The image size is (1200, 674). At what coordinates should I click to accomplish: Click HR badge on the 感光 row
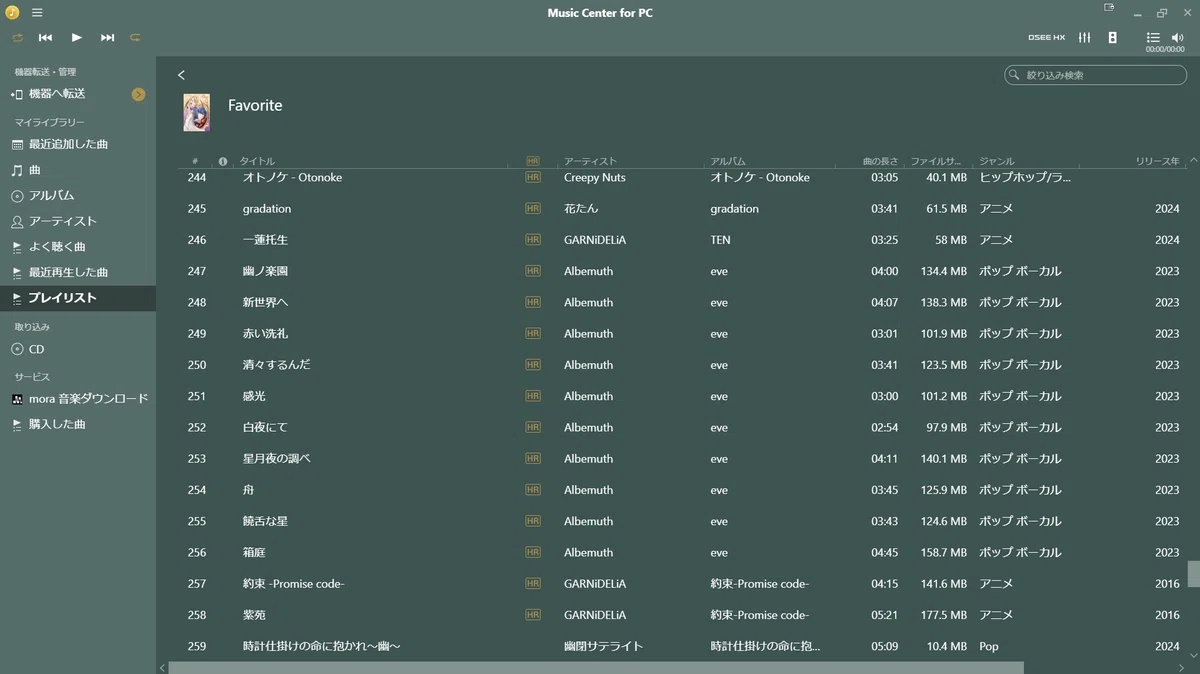point(533,396)
